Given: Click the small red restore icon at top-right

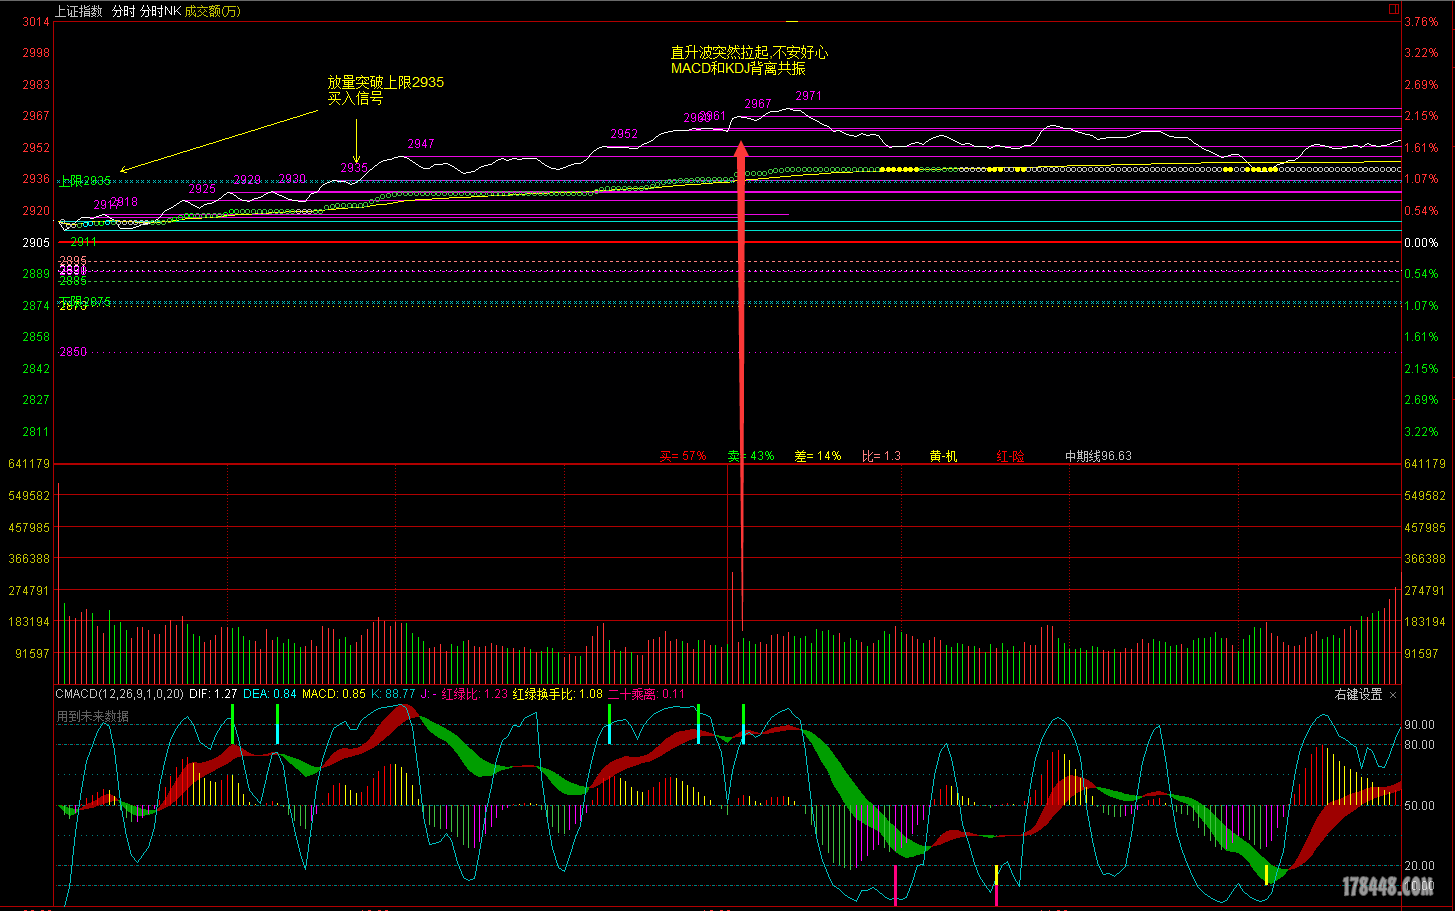Looking at the screenshot, I should 1394,9.
